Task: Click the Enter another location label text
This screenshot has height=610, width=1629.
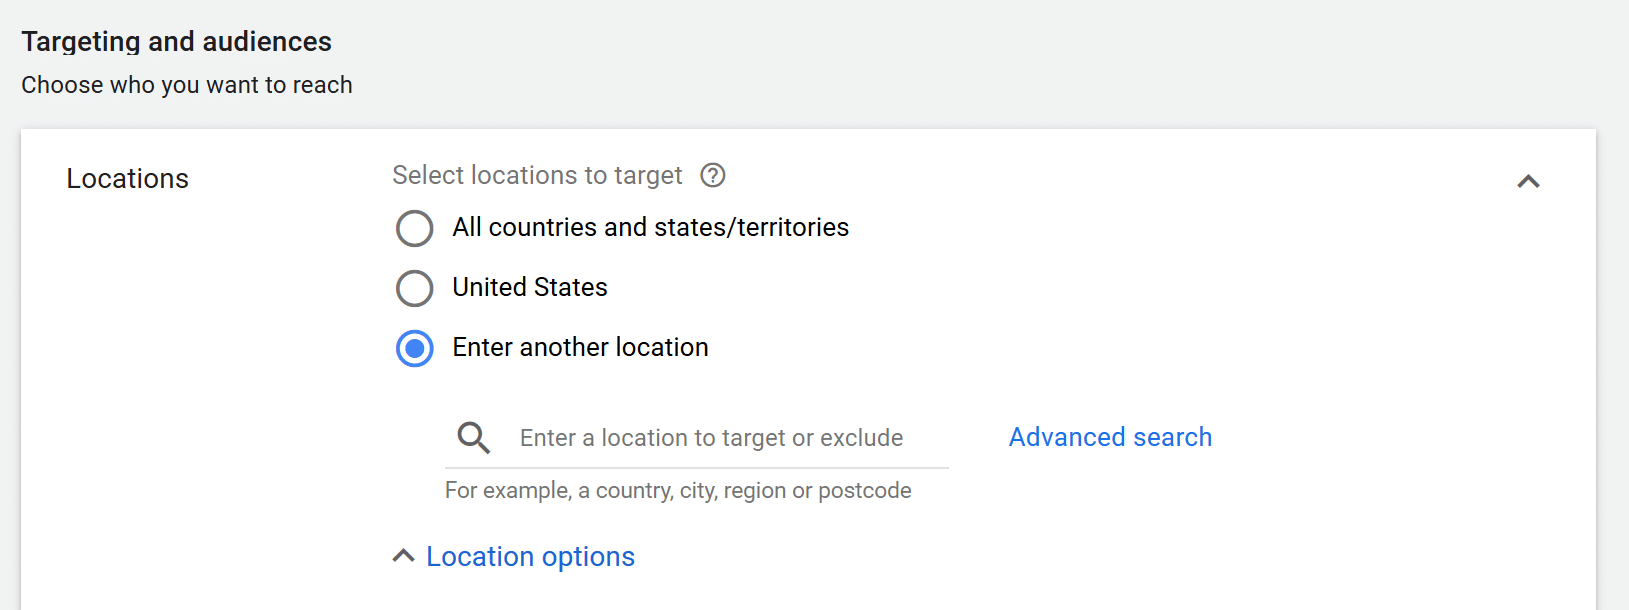Action: (x=579, y=347)
